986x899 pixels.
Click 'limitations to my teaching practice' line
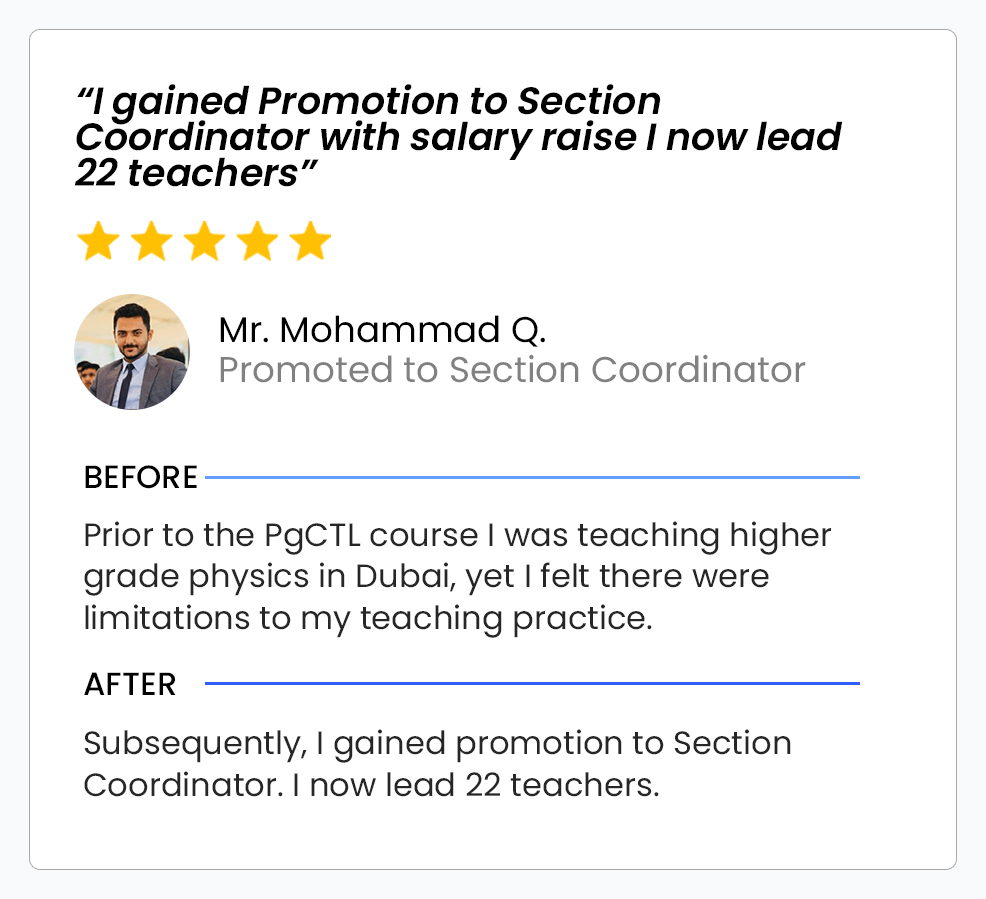[367, 619]
